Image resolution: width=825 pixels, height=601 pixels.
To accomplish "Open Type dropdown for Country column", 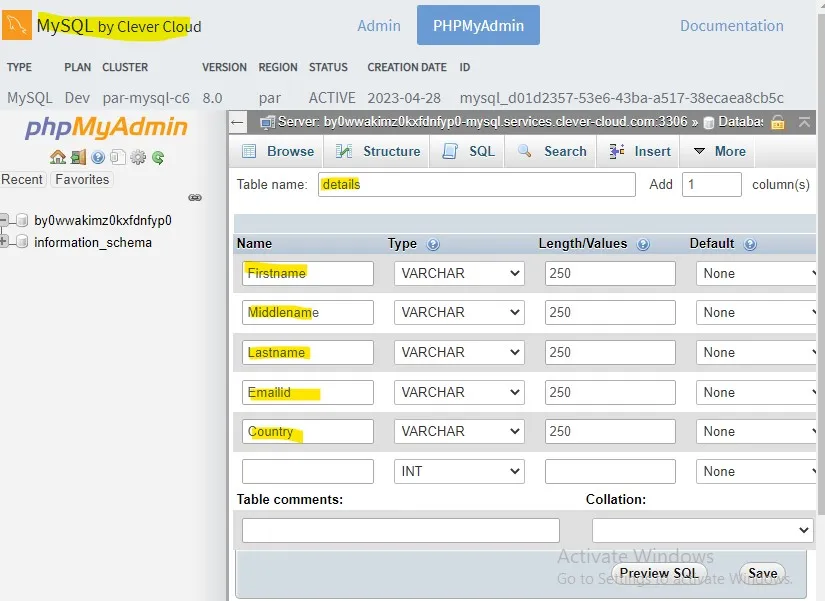I will 459,431.
